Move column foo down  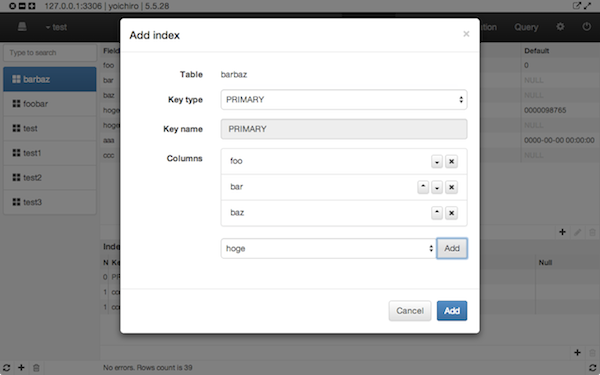tap(437, 161)
